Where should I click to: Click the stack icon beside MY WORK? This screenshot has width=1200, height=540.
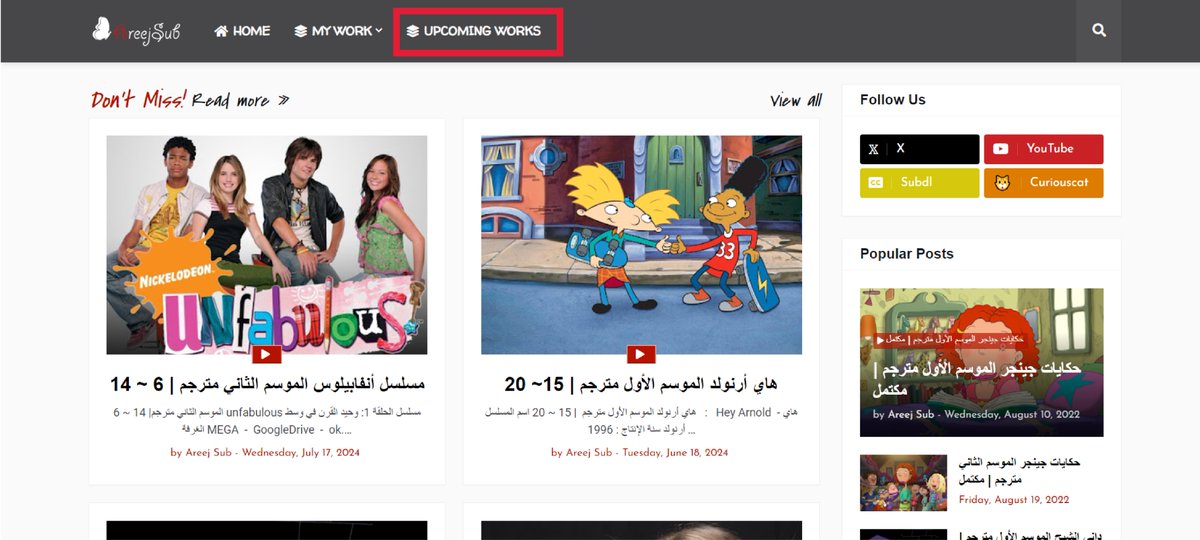(300, 31)
